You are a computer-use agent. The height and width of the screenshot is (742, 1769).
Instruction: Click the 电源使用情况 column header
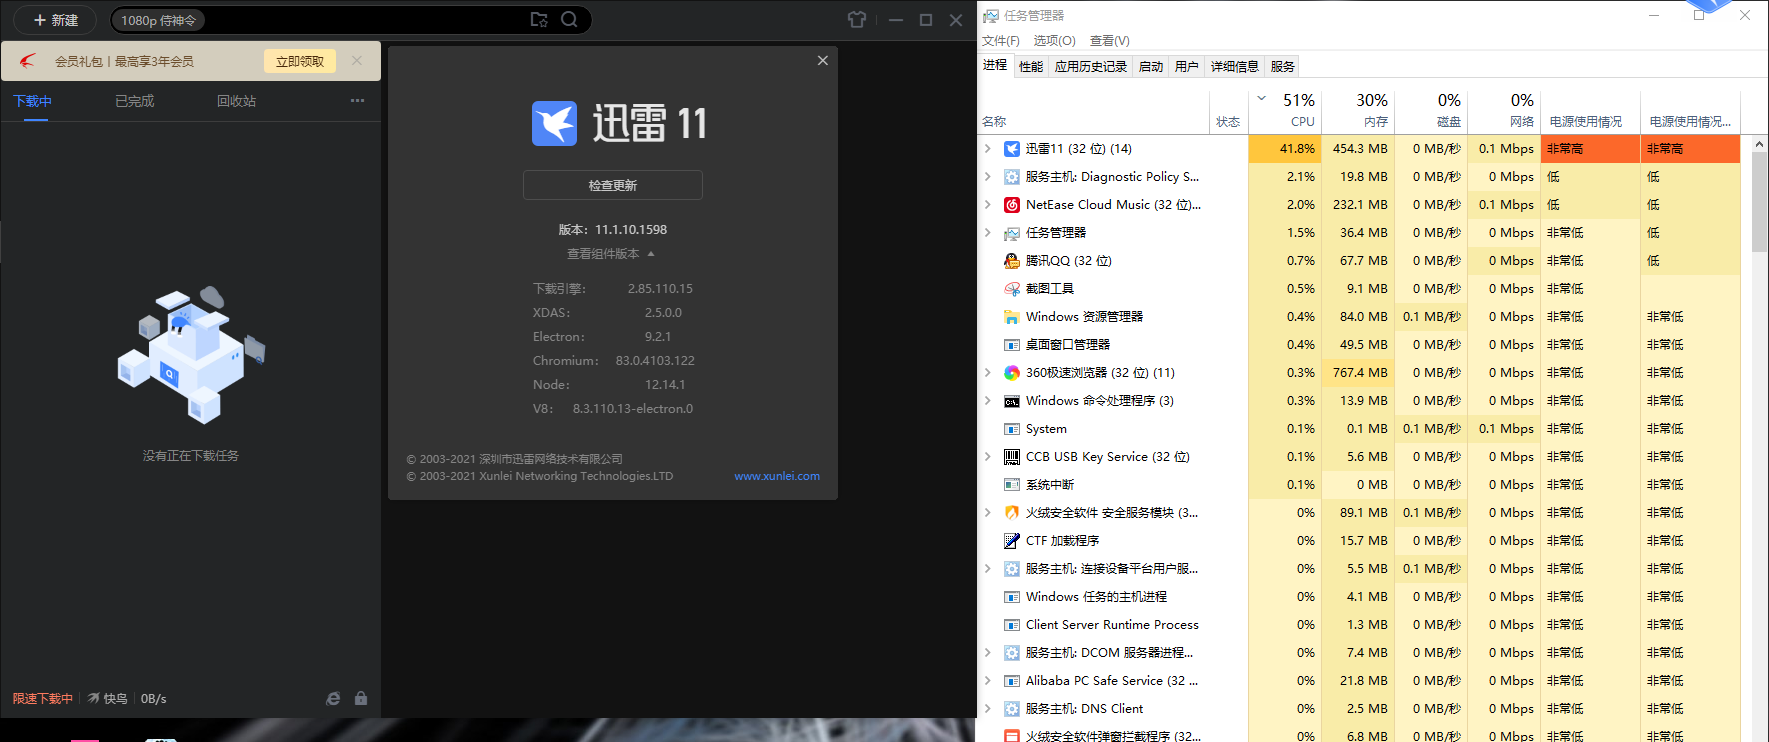[1590, 111]
